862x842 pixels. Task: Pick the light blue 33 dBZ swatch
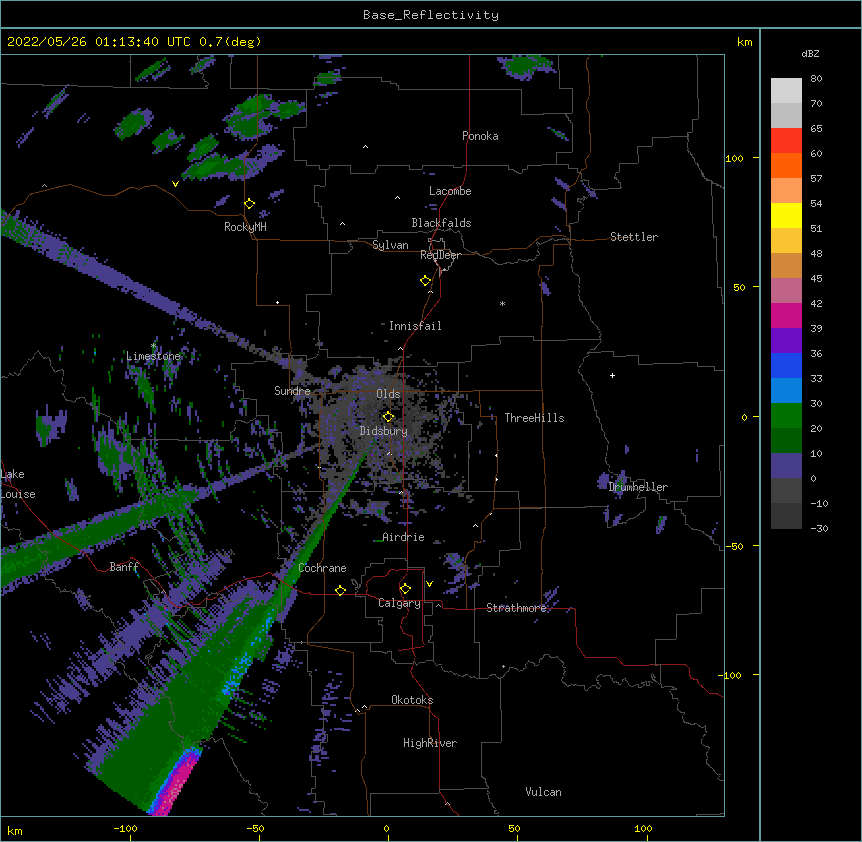point(786,390)
